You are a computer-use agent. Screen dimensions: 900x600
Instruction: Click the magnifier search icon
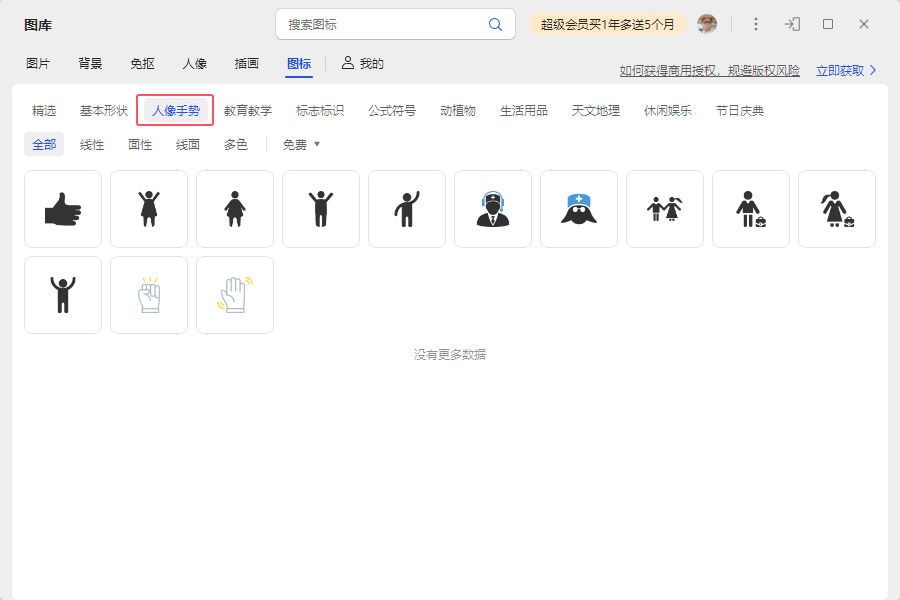coord(495,24)
